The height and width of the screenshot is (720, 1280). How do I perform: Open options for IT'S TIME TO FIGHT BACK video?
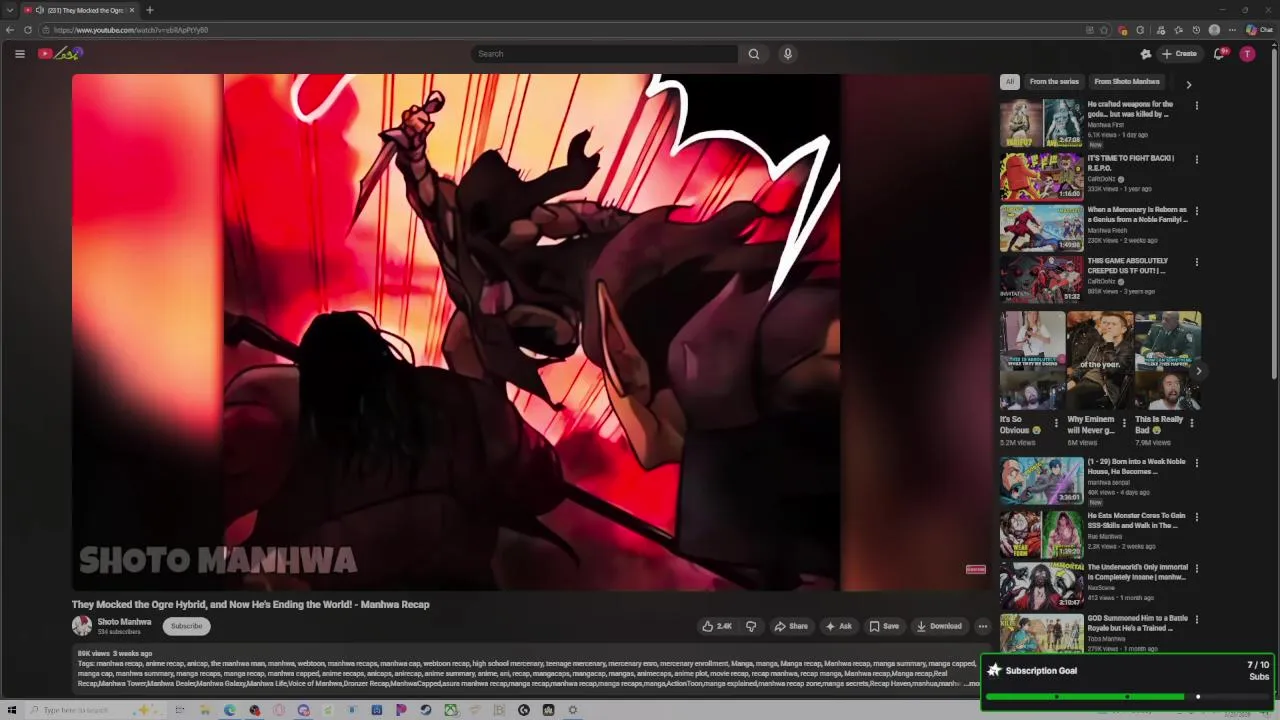(x=1197, y=159)
